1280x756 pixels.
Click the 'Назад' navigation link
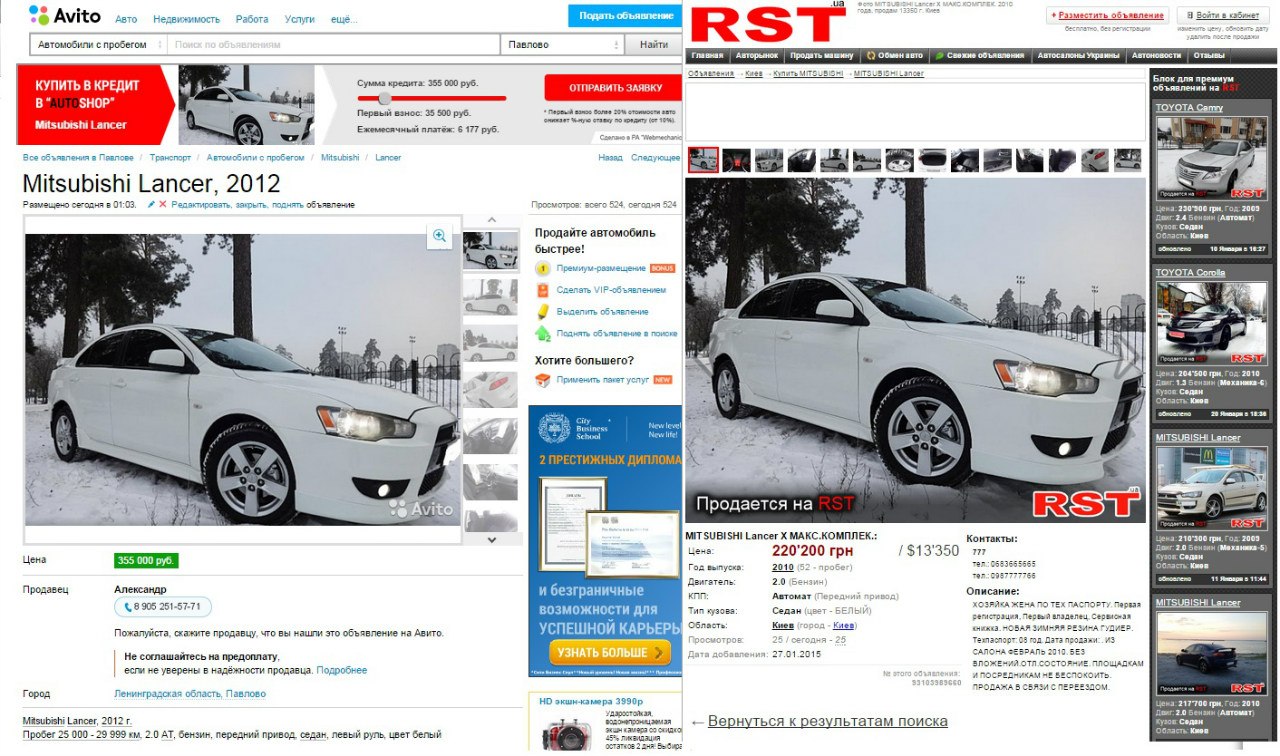(x=610, y=158)
